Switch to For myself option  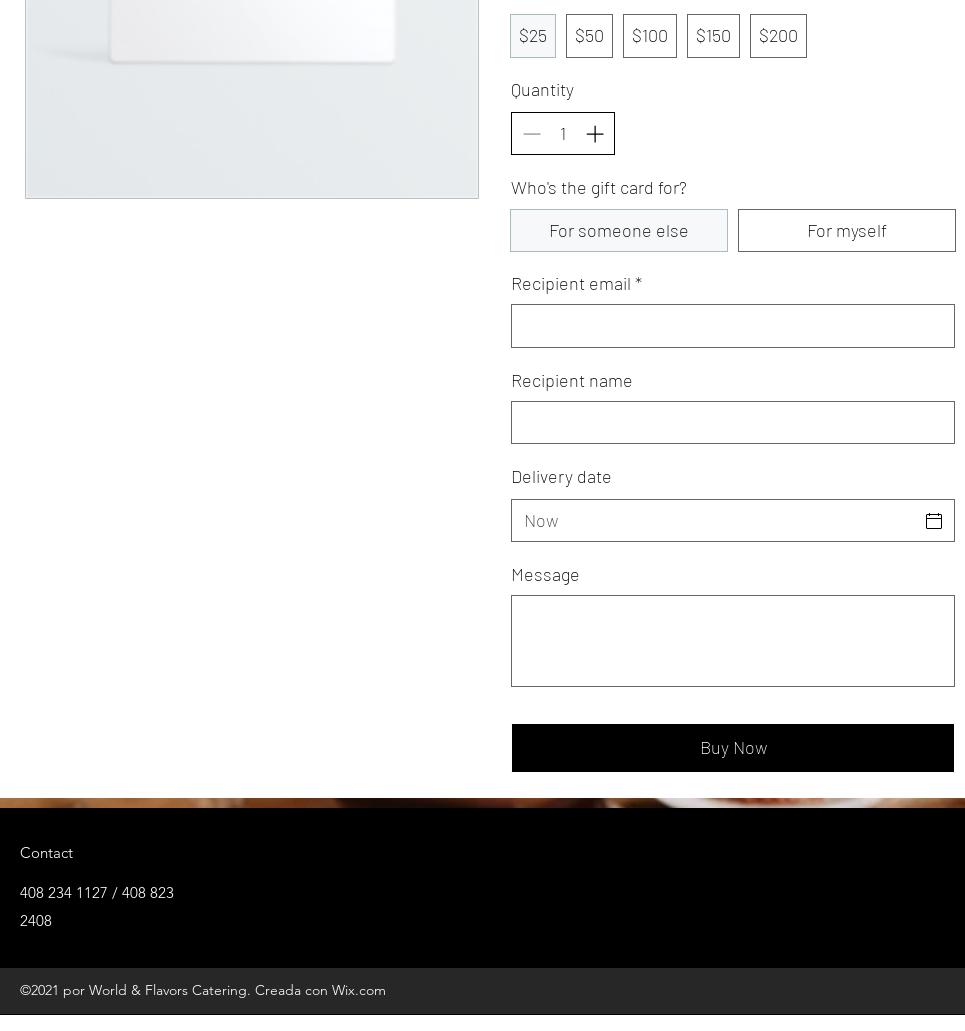846,231
